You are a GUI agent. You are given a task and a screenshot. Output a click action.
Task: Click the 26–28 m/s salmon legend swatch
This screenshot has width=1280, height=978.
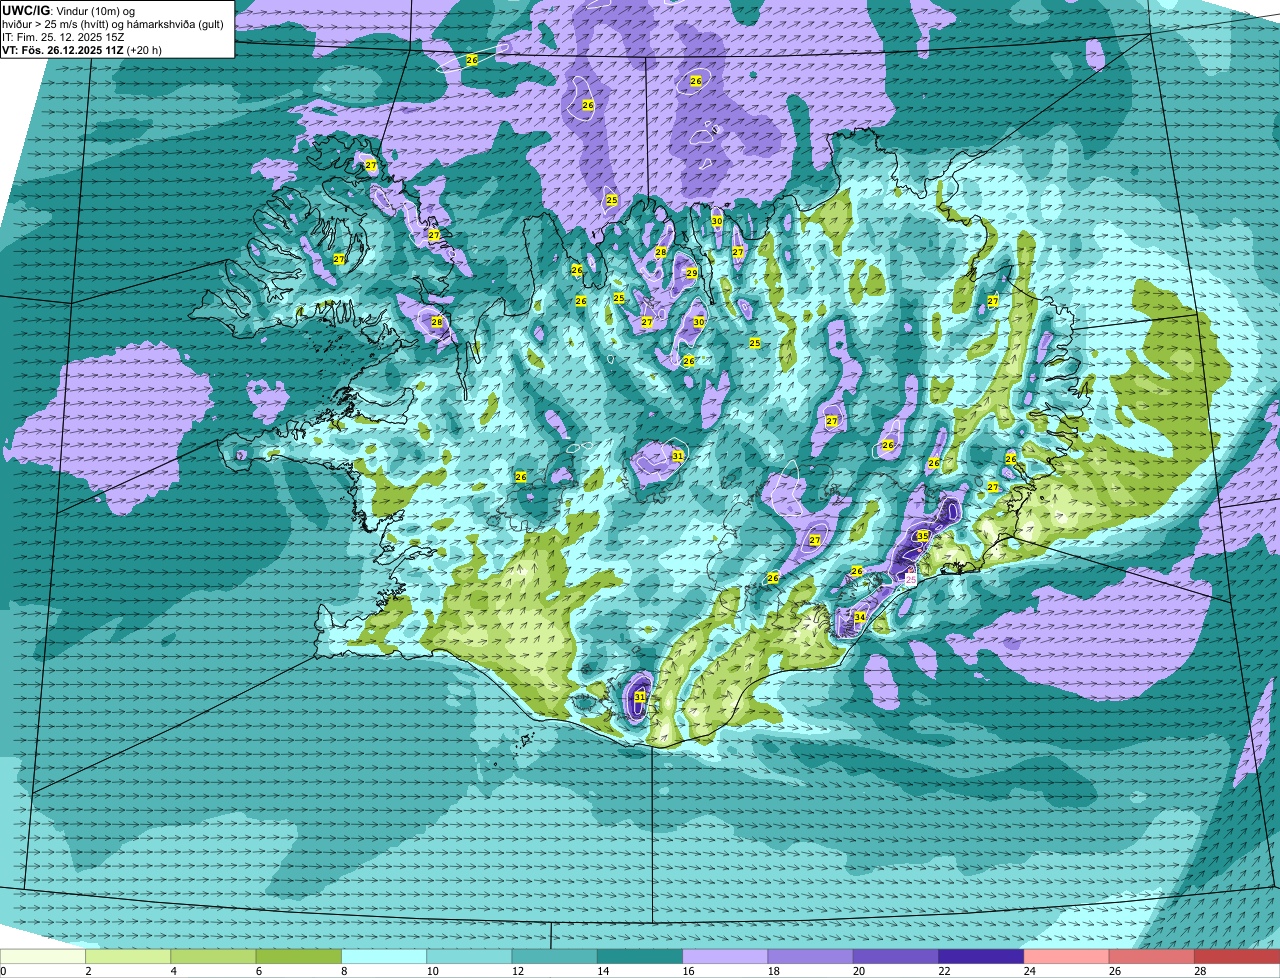(x=1152, y=957)
